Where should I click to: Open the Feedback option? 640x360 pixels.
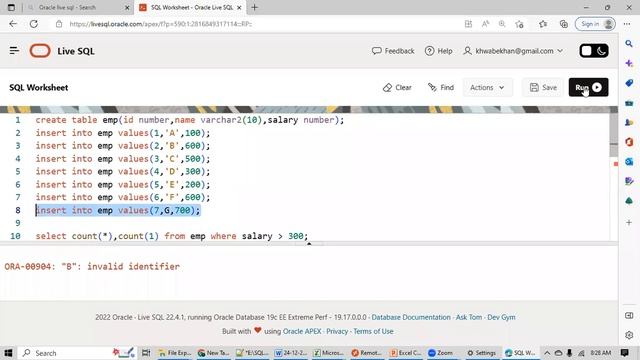393,51
